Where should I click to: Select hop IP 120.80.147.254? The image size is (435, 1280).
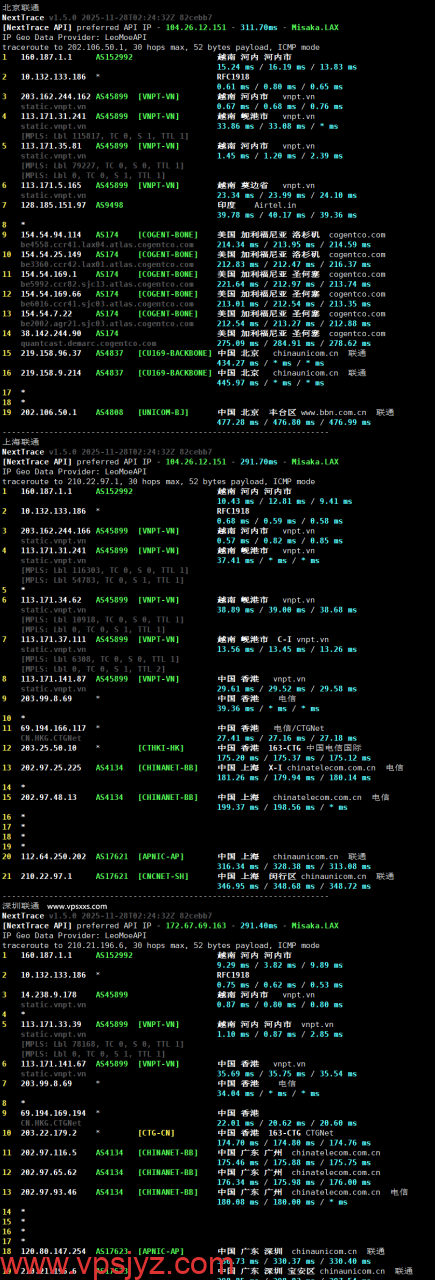coord(53,1251)
